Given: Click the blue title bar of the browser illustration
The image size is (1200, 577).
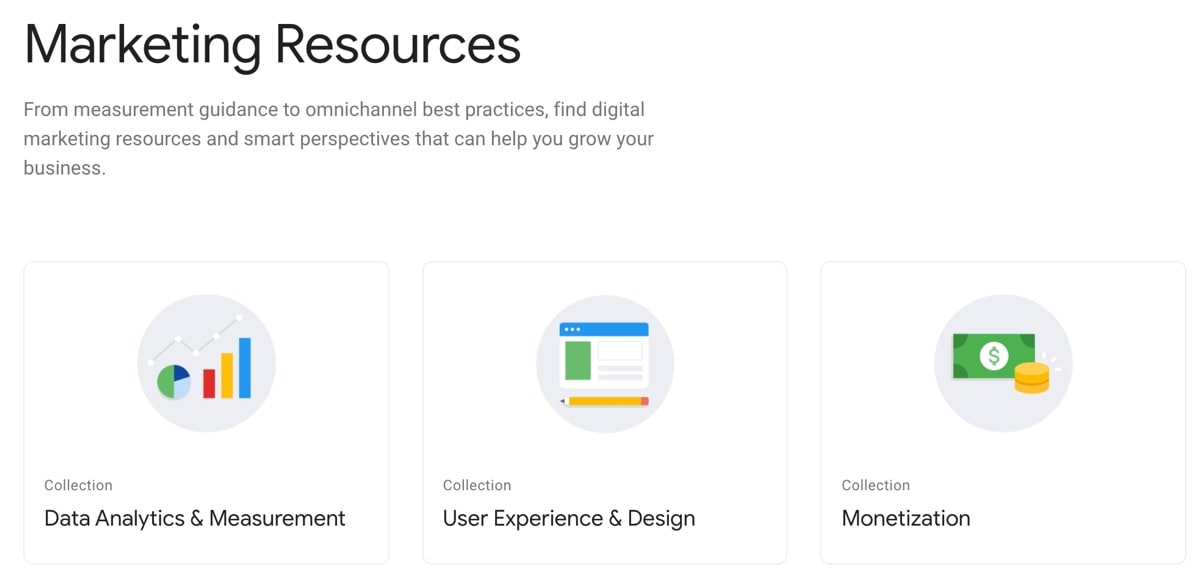Looking at the screenshot, I should pyautogui.click(x=605, y=329).
